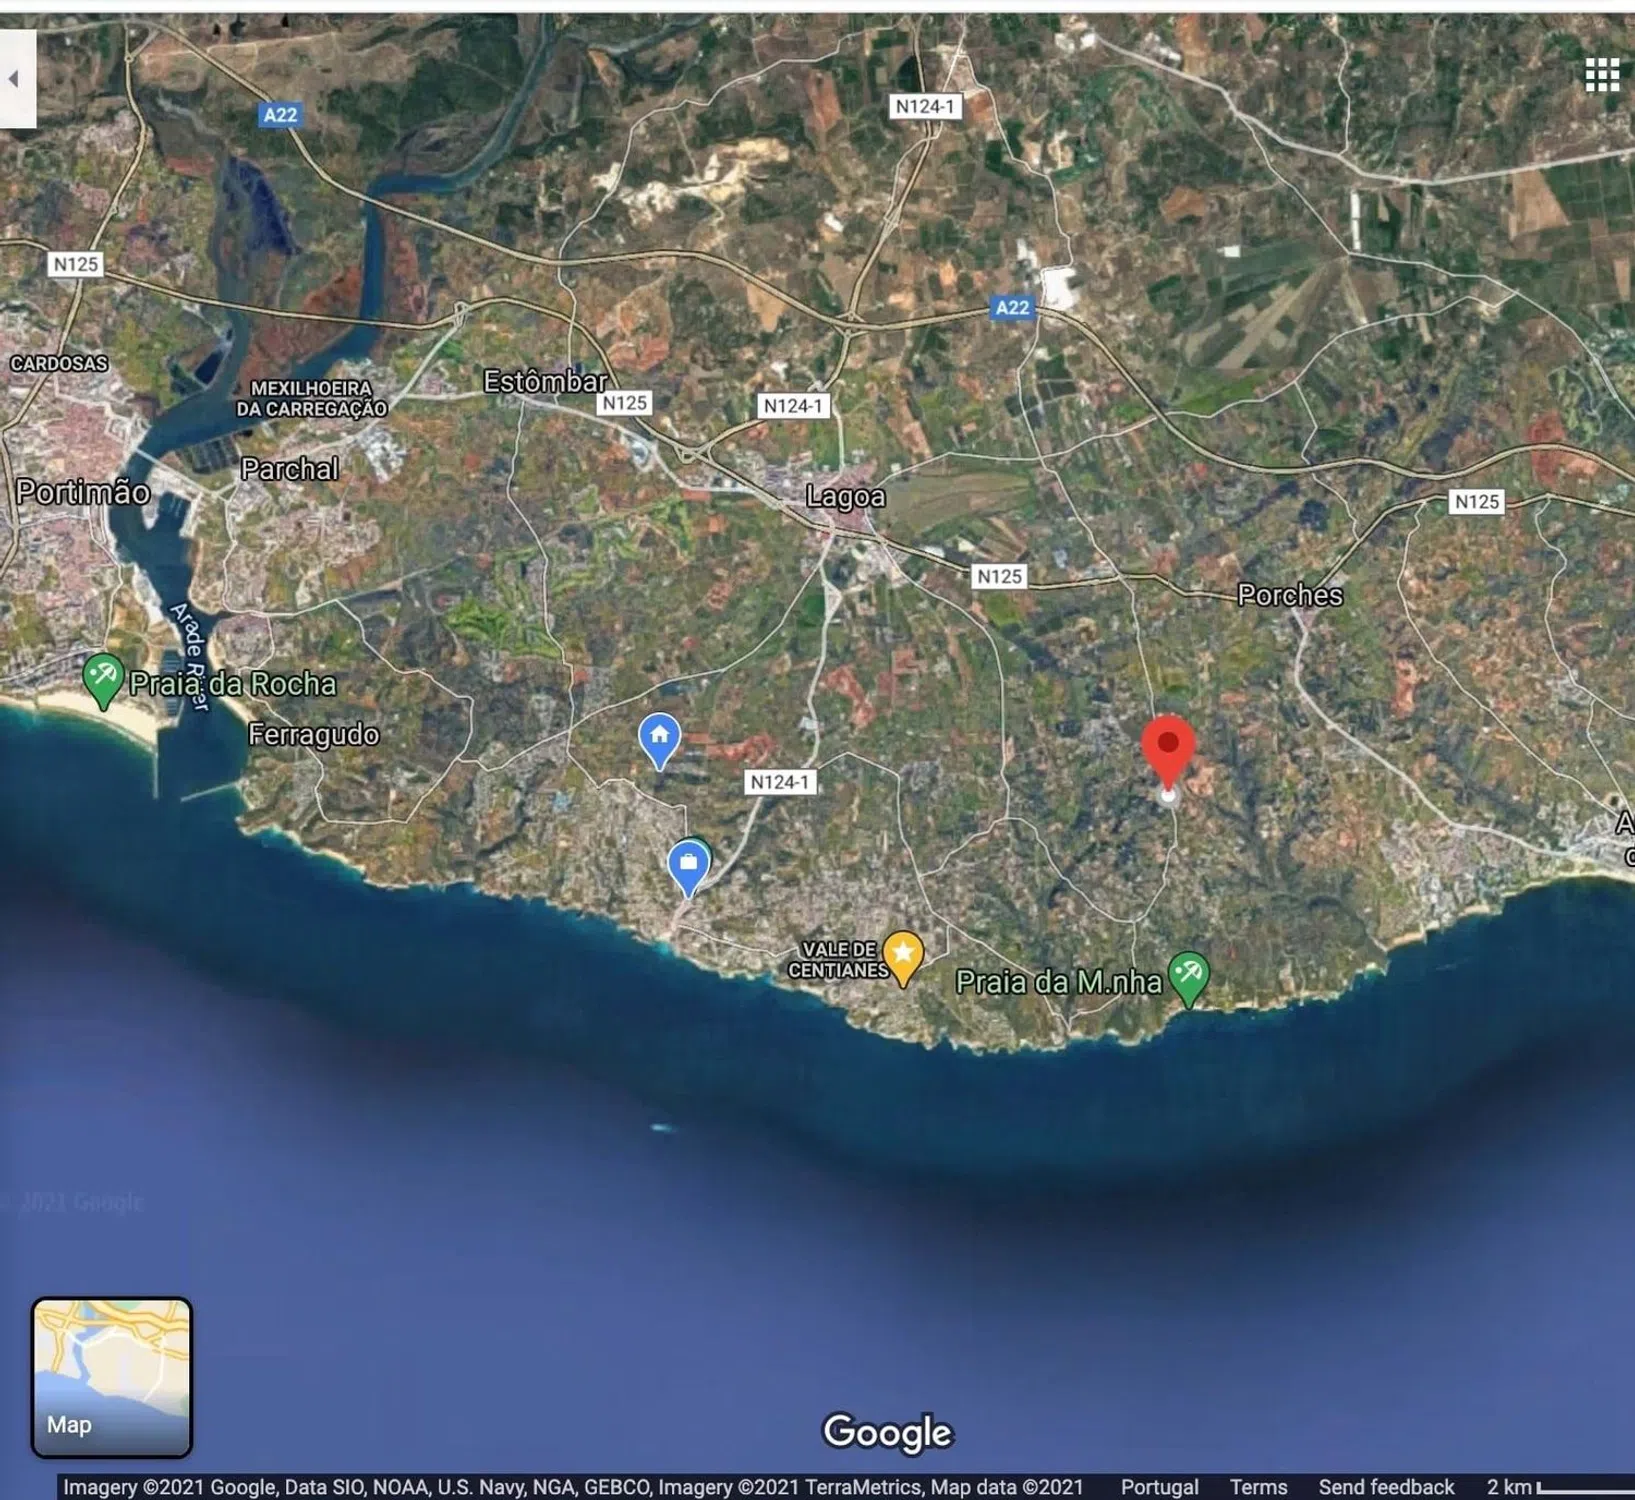The image size is (1635, 1500).
Task: Click the N124-1 shield near the coast
Action: click(780, 782)
